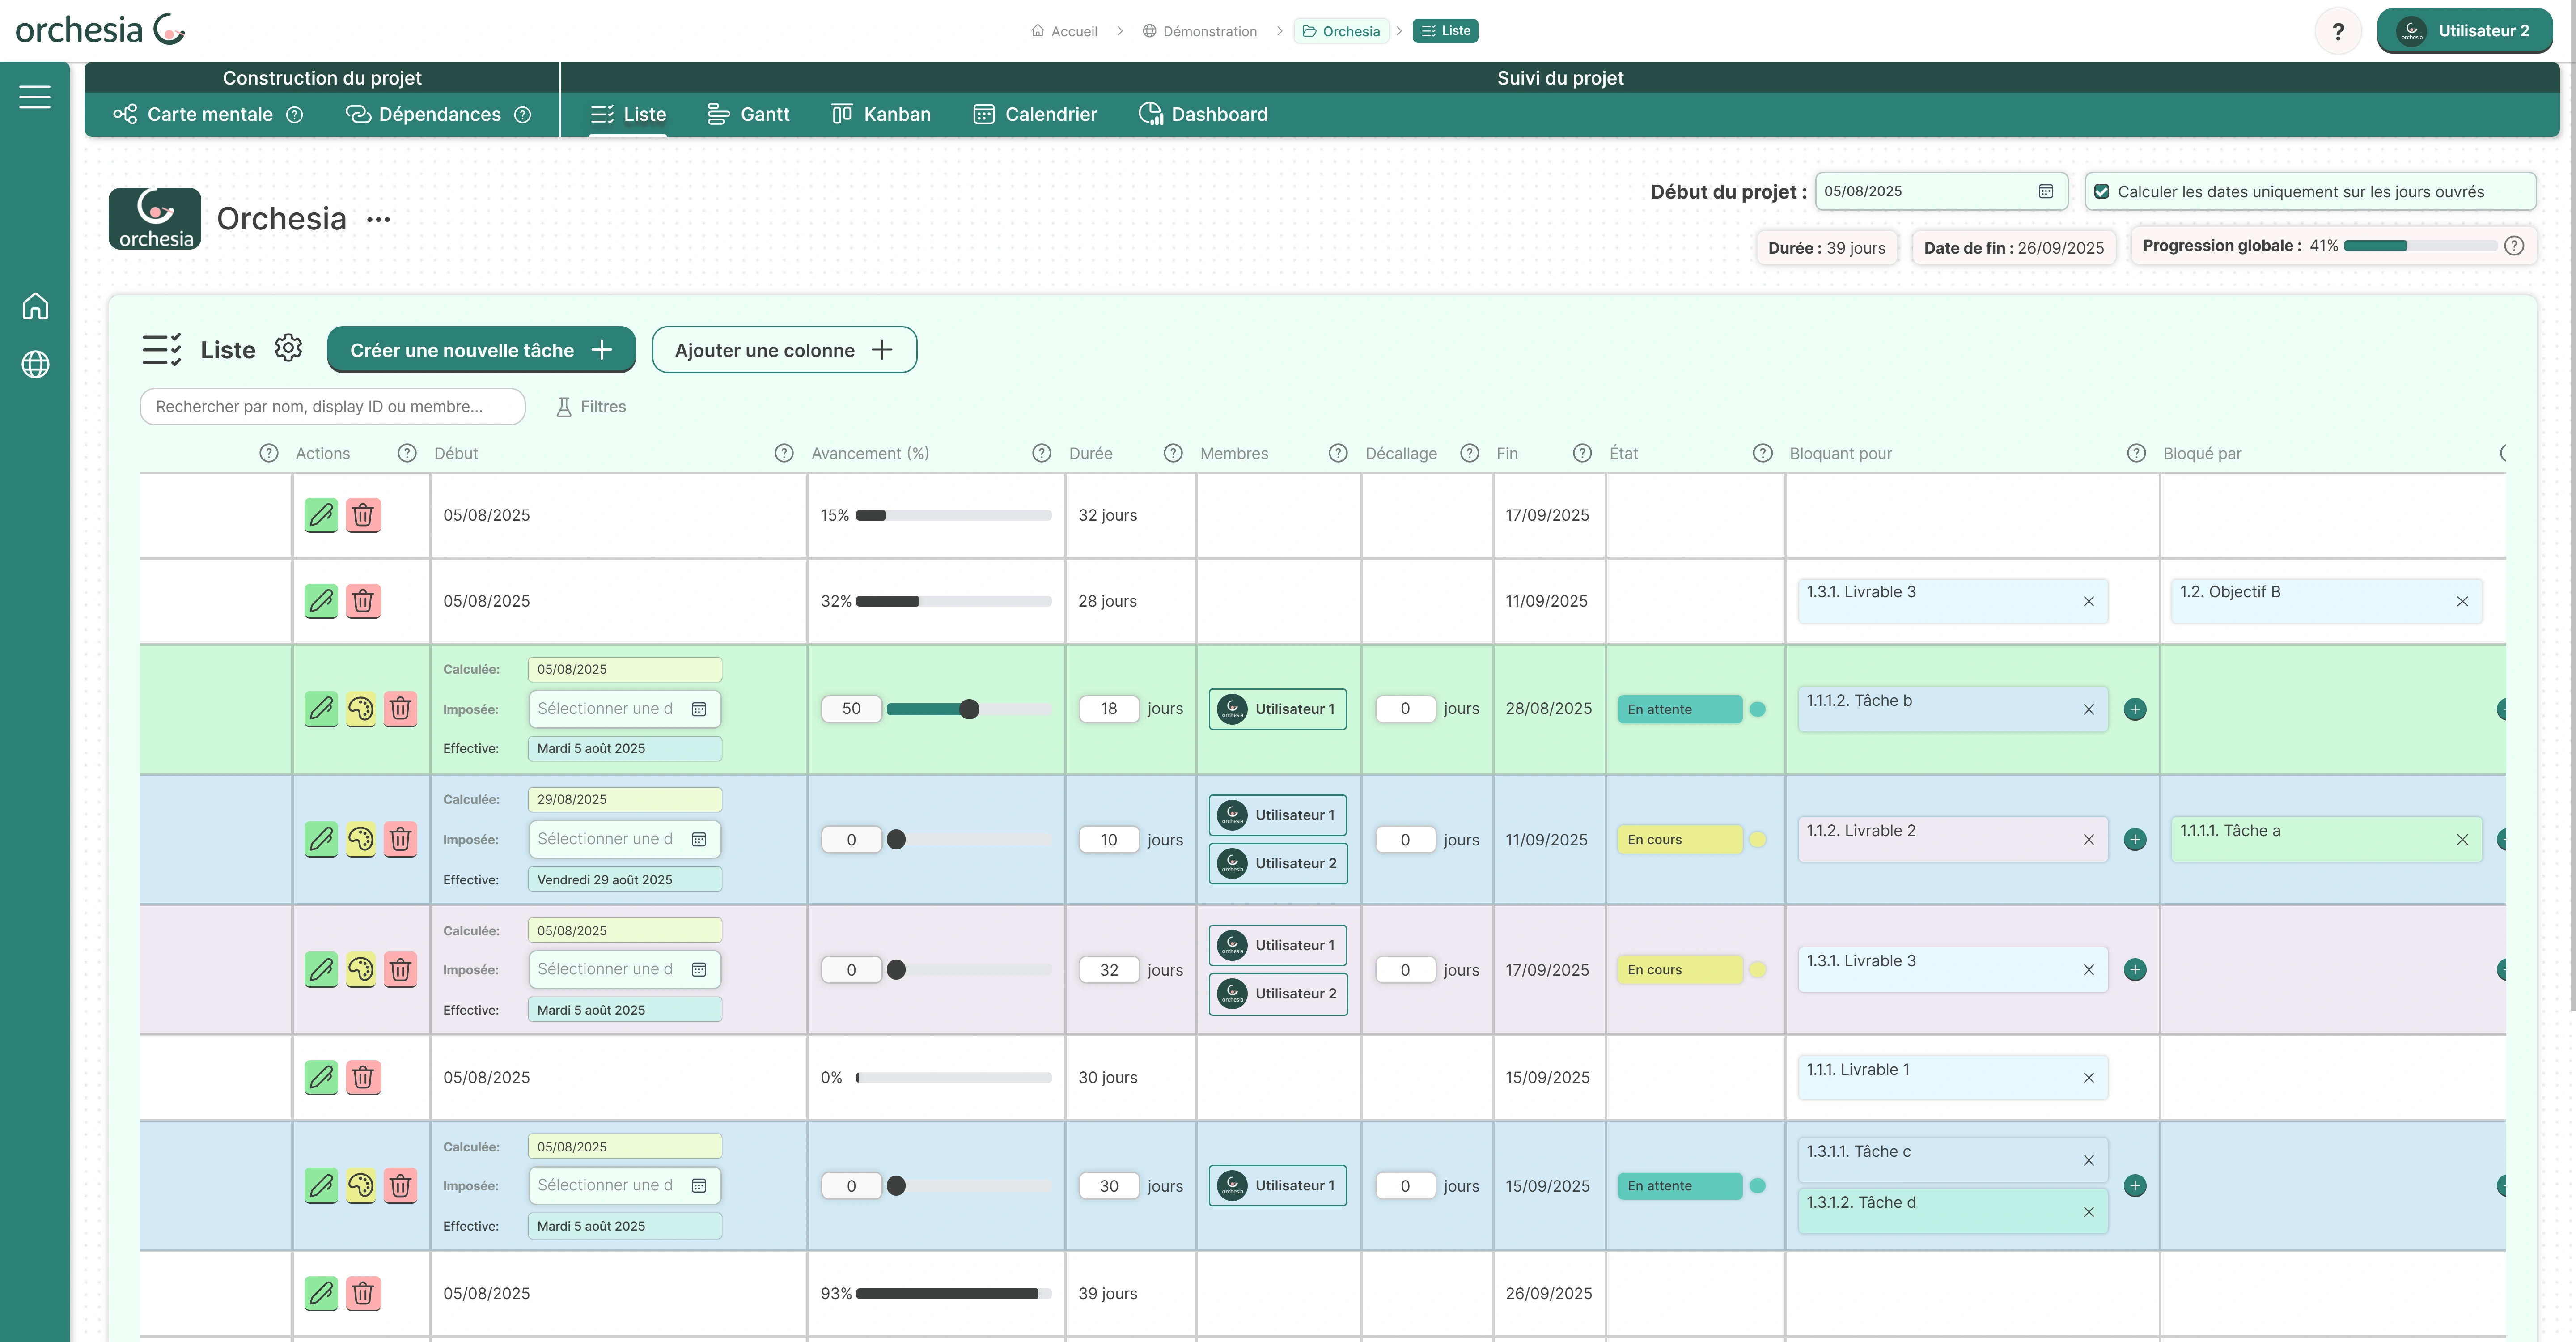This screenshot has height=1342, width=2576.
Task: Open the project start date calendar picker
Action: click(2046, 191)
